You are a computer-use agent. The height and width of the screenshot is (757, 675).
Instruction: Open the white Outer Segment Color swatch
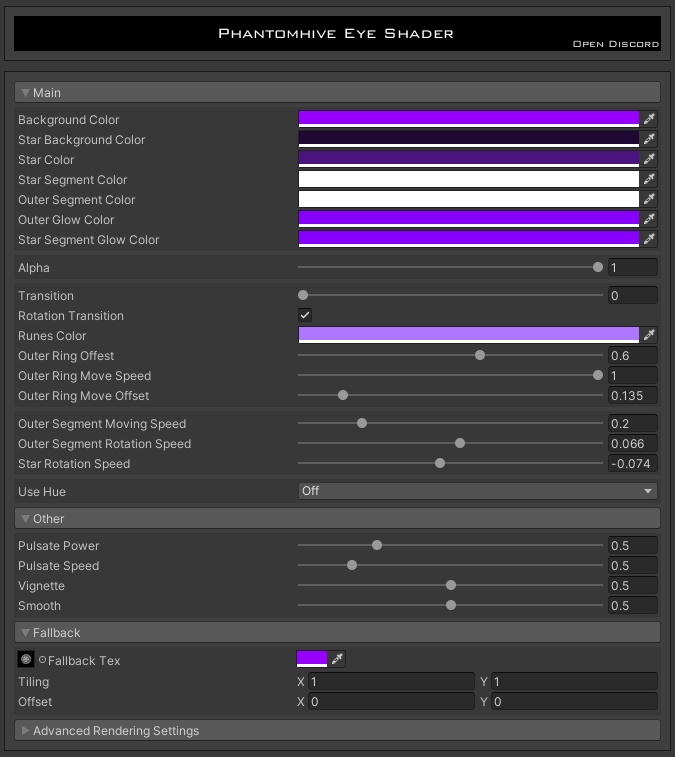(x=469, y=199)
